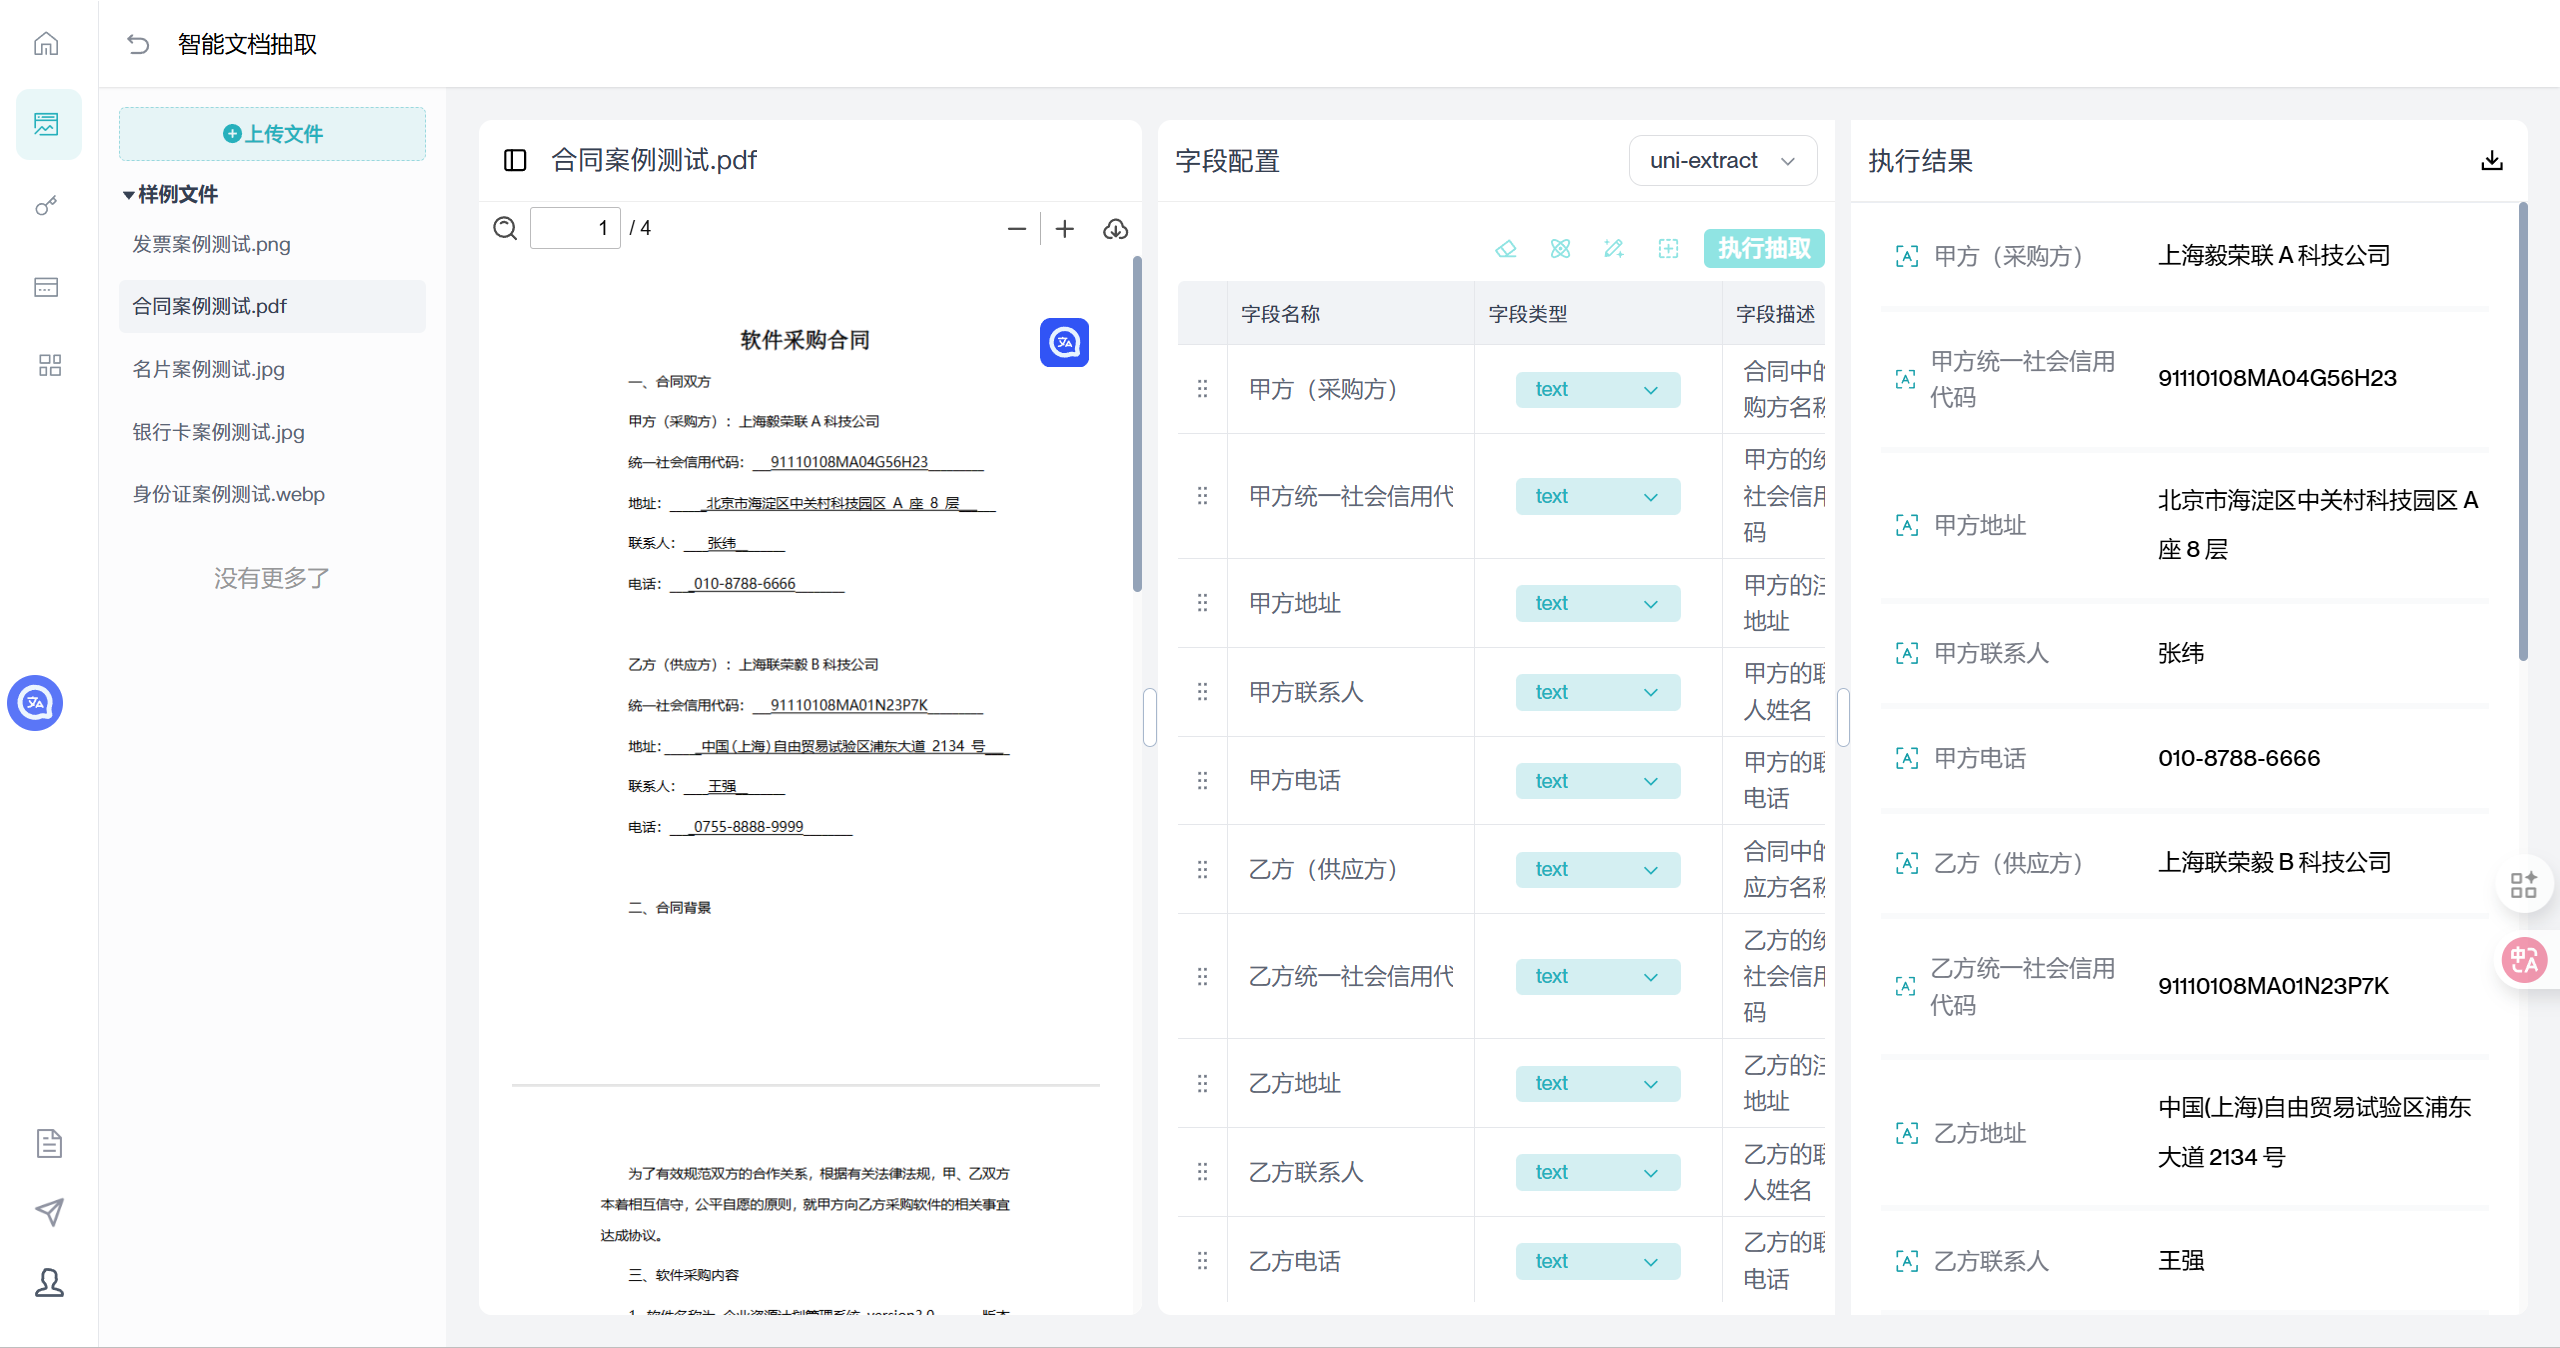The image size is (2560, 1348).
Task: Click the search magnifier in PDF viewer
Action: [x=505, y=229]
